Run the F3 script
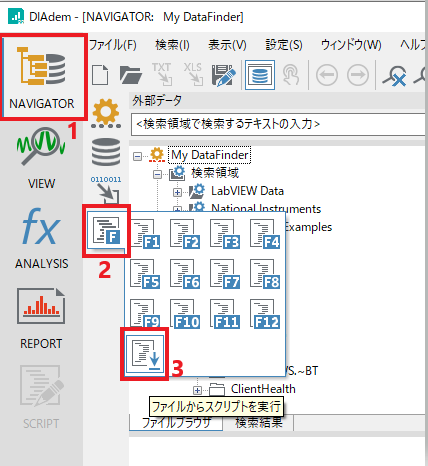Image resolution: width=428 pixels, height=466 pixels. pos(225,234)
